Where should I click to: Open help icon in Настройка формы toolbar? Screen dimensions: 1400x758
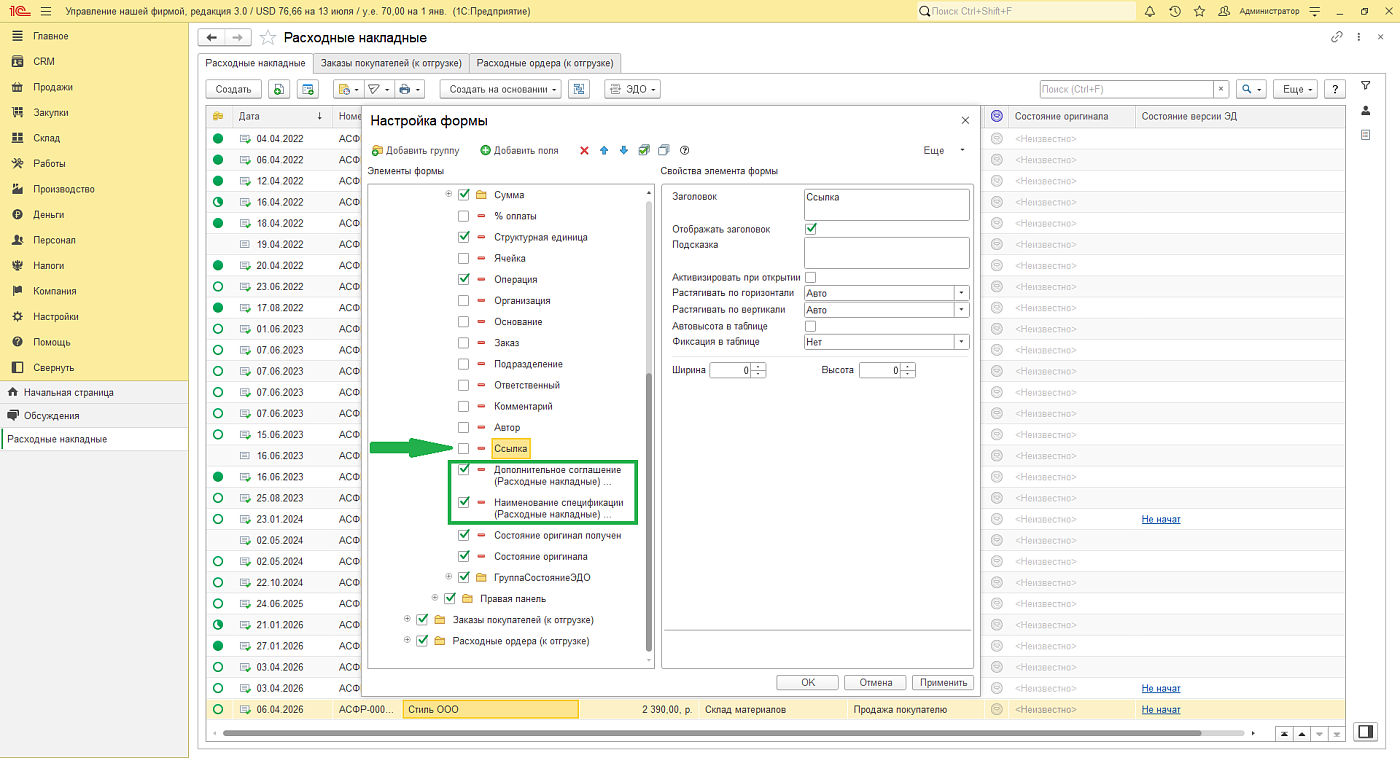pyautogui.click(x=685, y=151)
